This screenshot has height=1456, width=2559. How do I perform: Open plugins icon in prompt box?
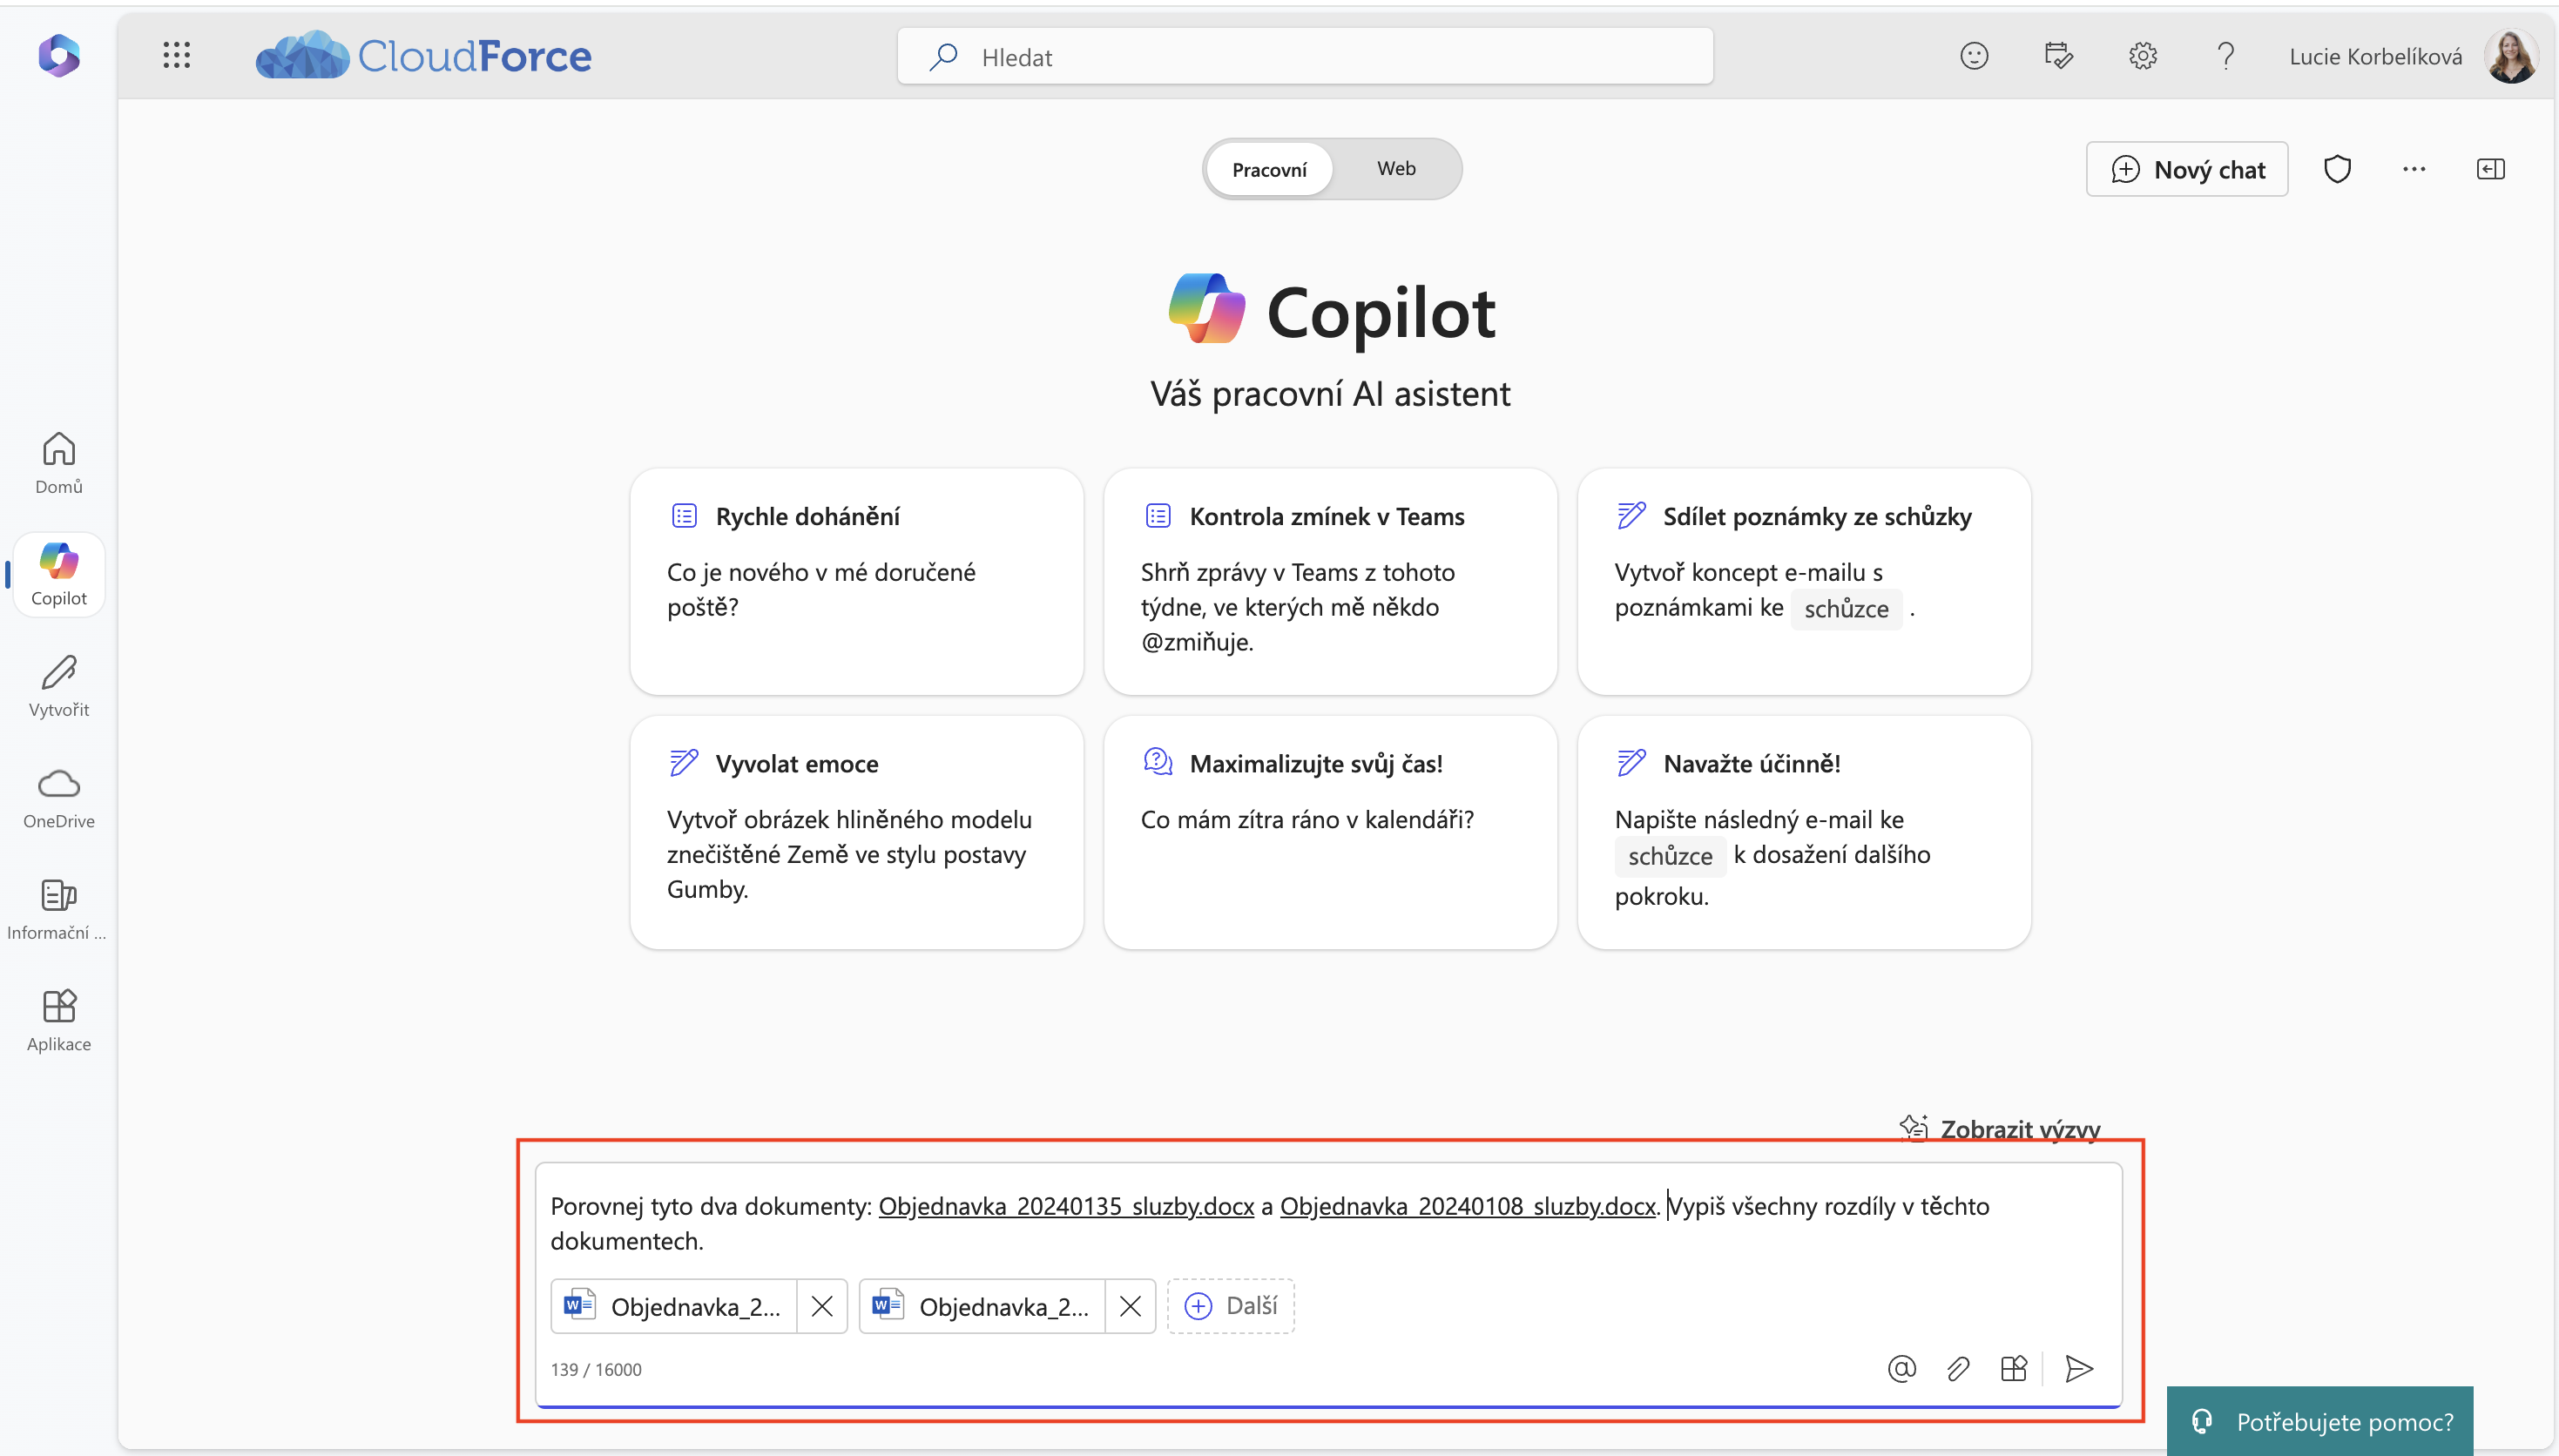(x=2013, y=1368)
